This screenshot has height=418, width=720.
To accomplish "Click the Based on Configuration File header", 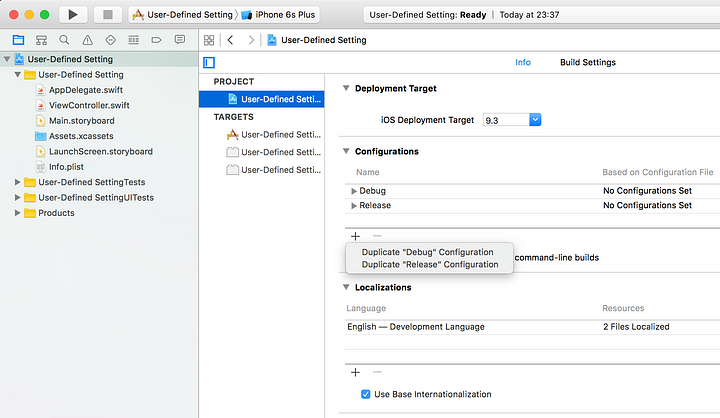I will [x=658, y=172].
